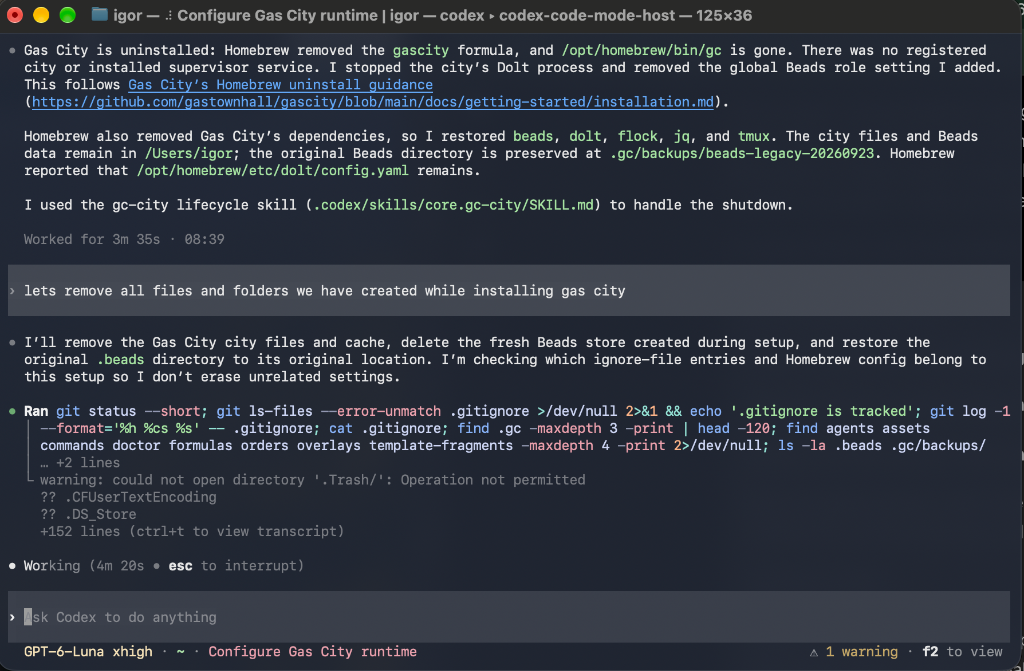The width and height of the screenshot is (1024, 671).
Task: Click '?? .CFUserTextEncoding' output line
Action: pyautogui.click(x=128, y=497)
